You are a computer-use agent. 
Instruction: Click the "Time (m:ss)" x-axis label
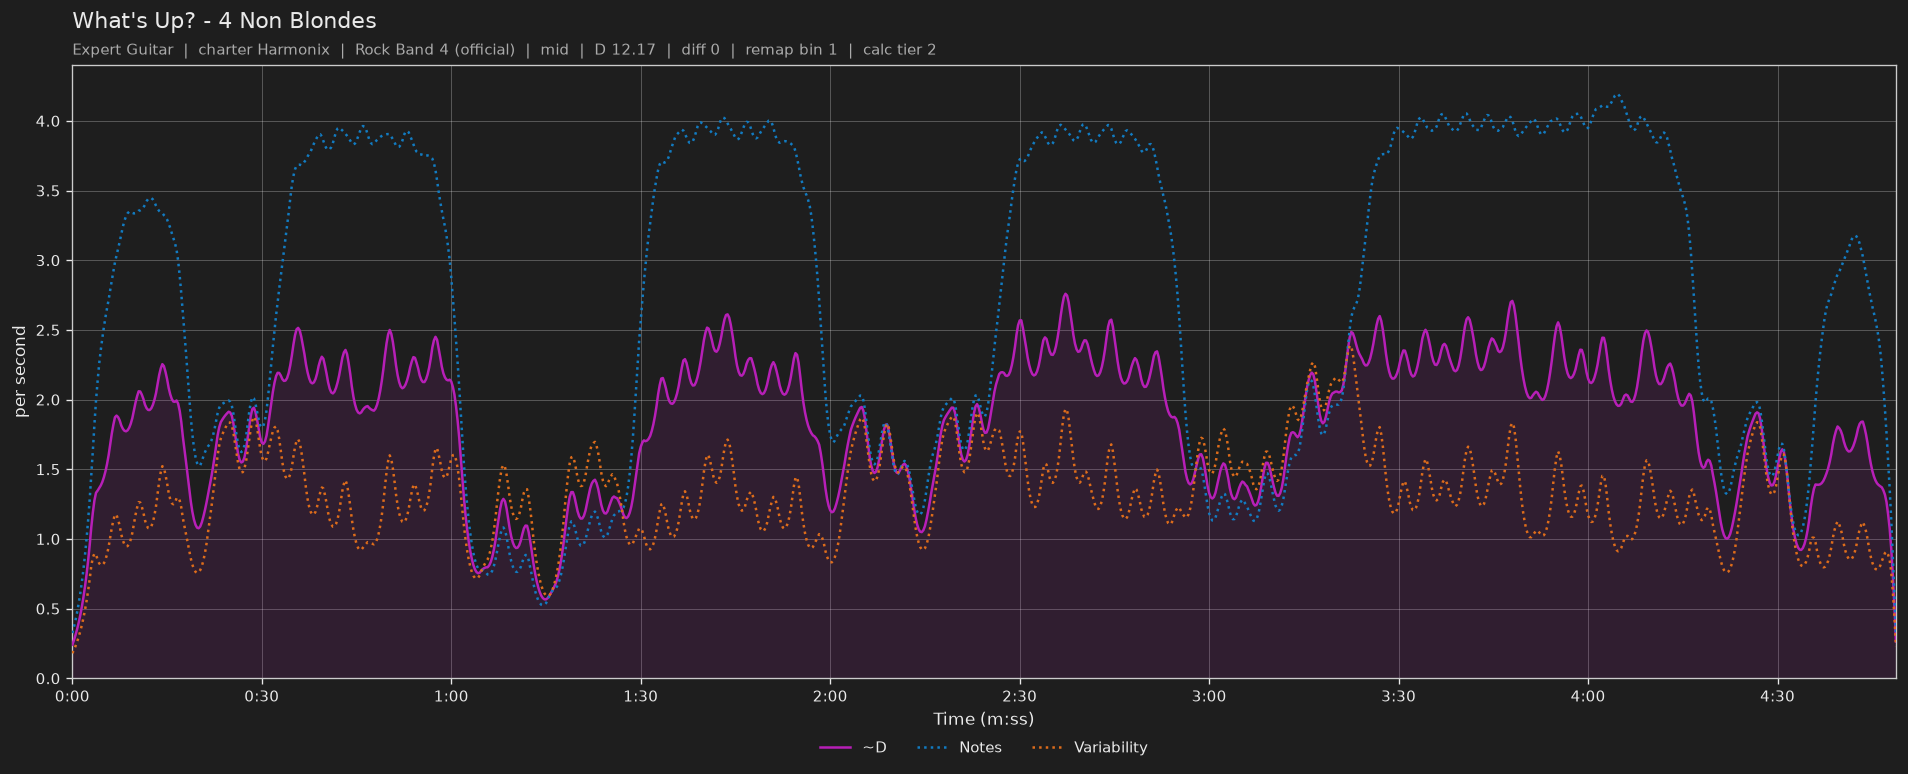(983, 719)
